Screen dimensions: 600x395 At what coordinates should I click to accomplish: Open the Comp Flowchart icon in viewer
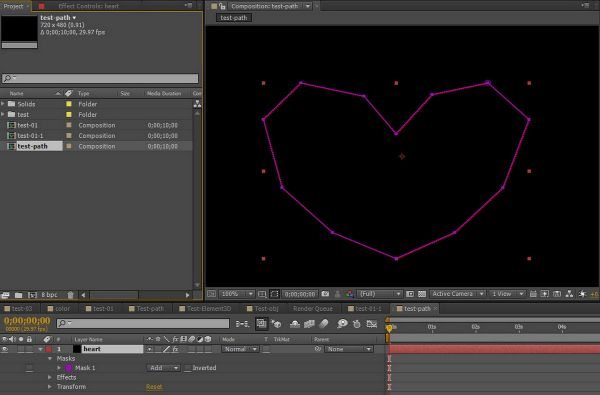pyautogui.click(x=569, y=294)
